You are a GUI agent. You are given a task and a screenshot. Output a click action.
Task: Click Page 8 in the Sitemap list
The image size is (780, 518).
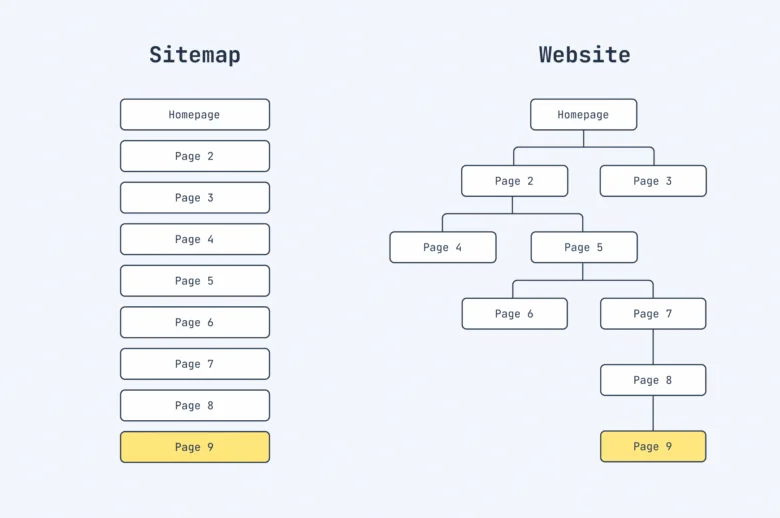[x=195, y=405]
